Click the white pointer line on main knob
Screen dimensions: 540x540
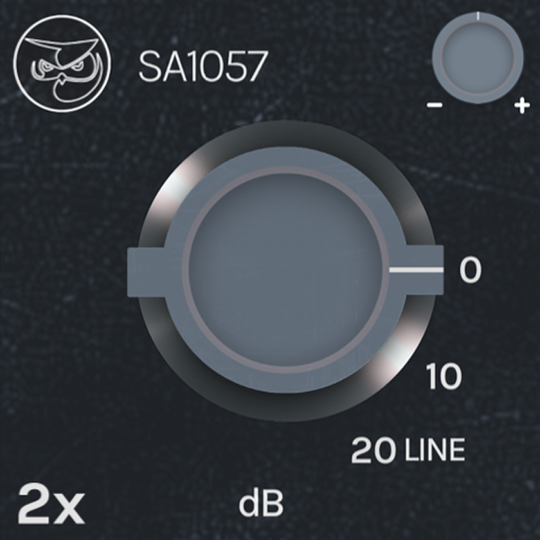tap(416, 270)
